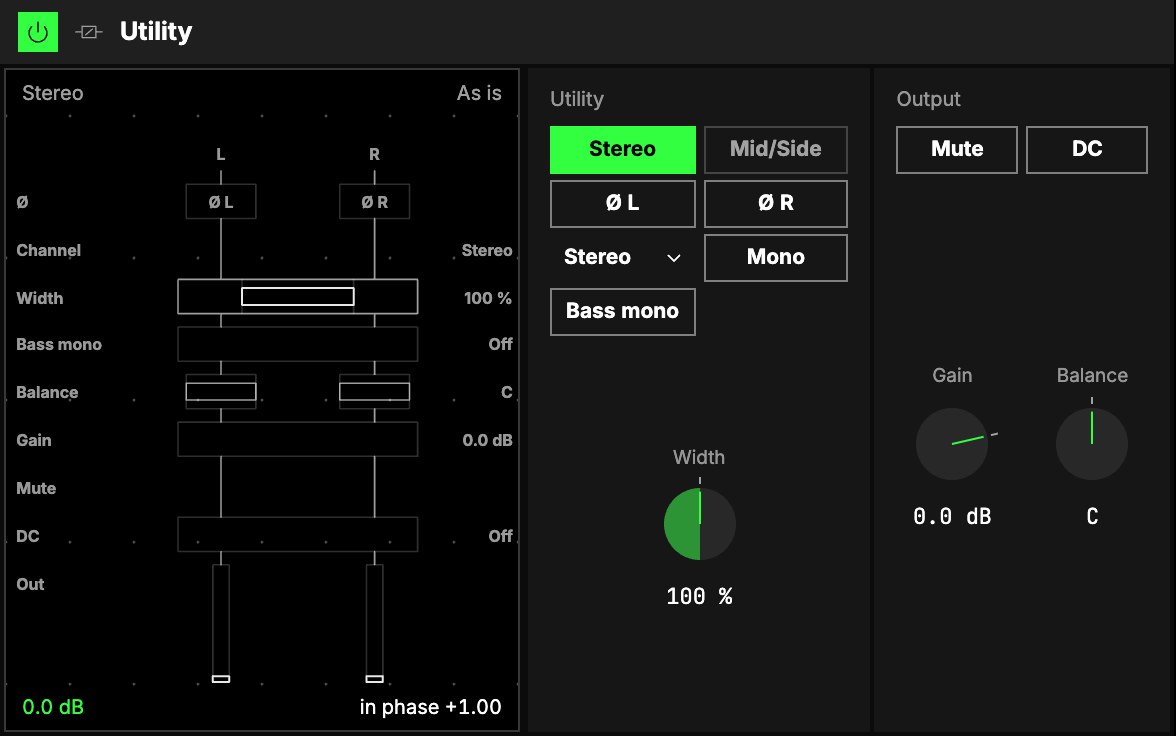This screenshot has height=736, width=1176.
Task: Switch to Mid/Side mode
Action: (x=776, y=149)
